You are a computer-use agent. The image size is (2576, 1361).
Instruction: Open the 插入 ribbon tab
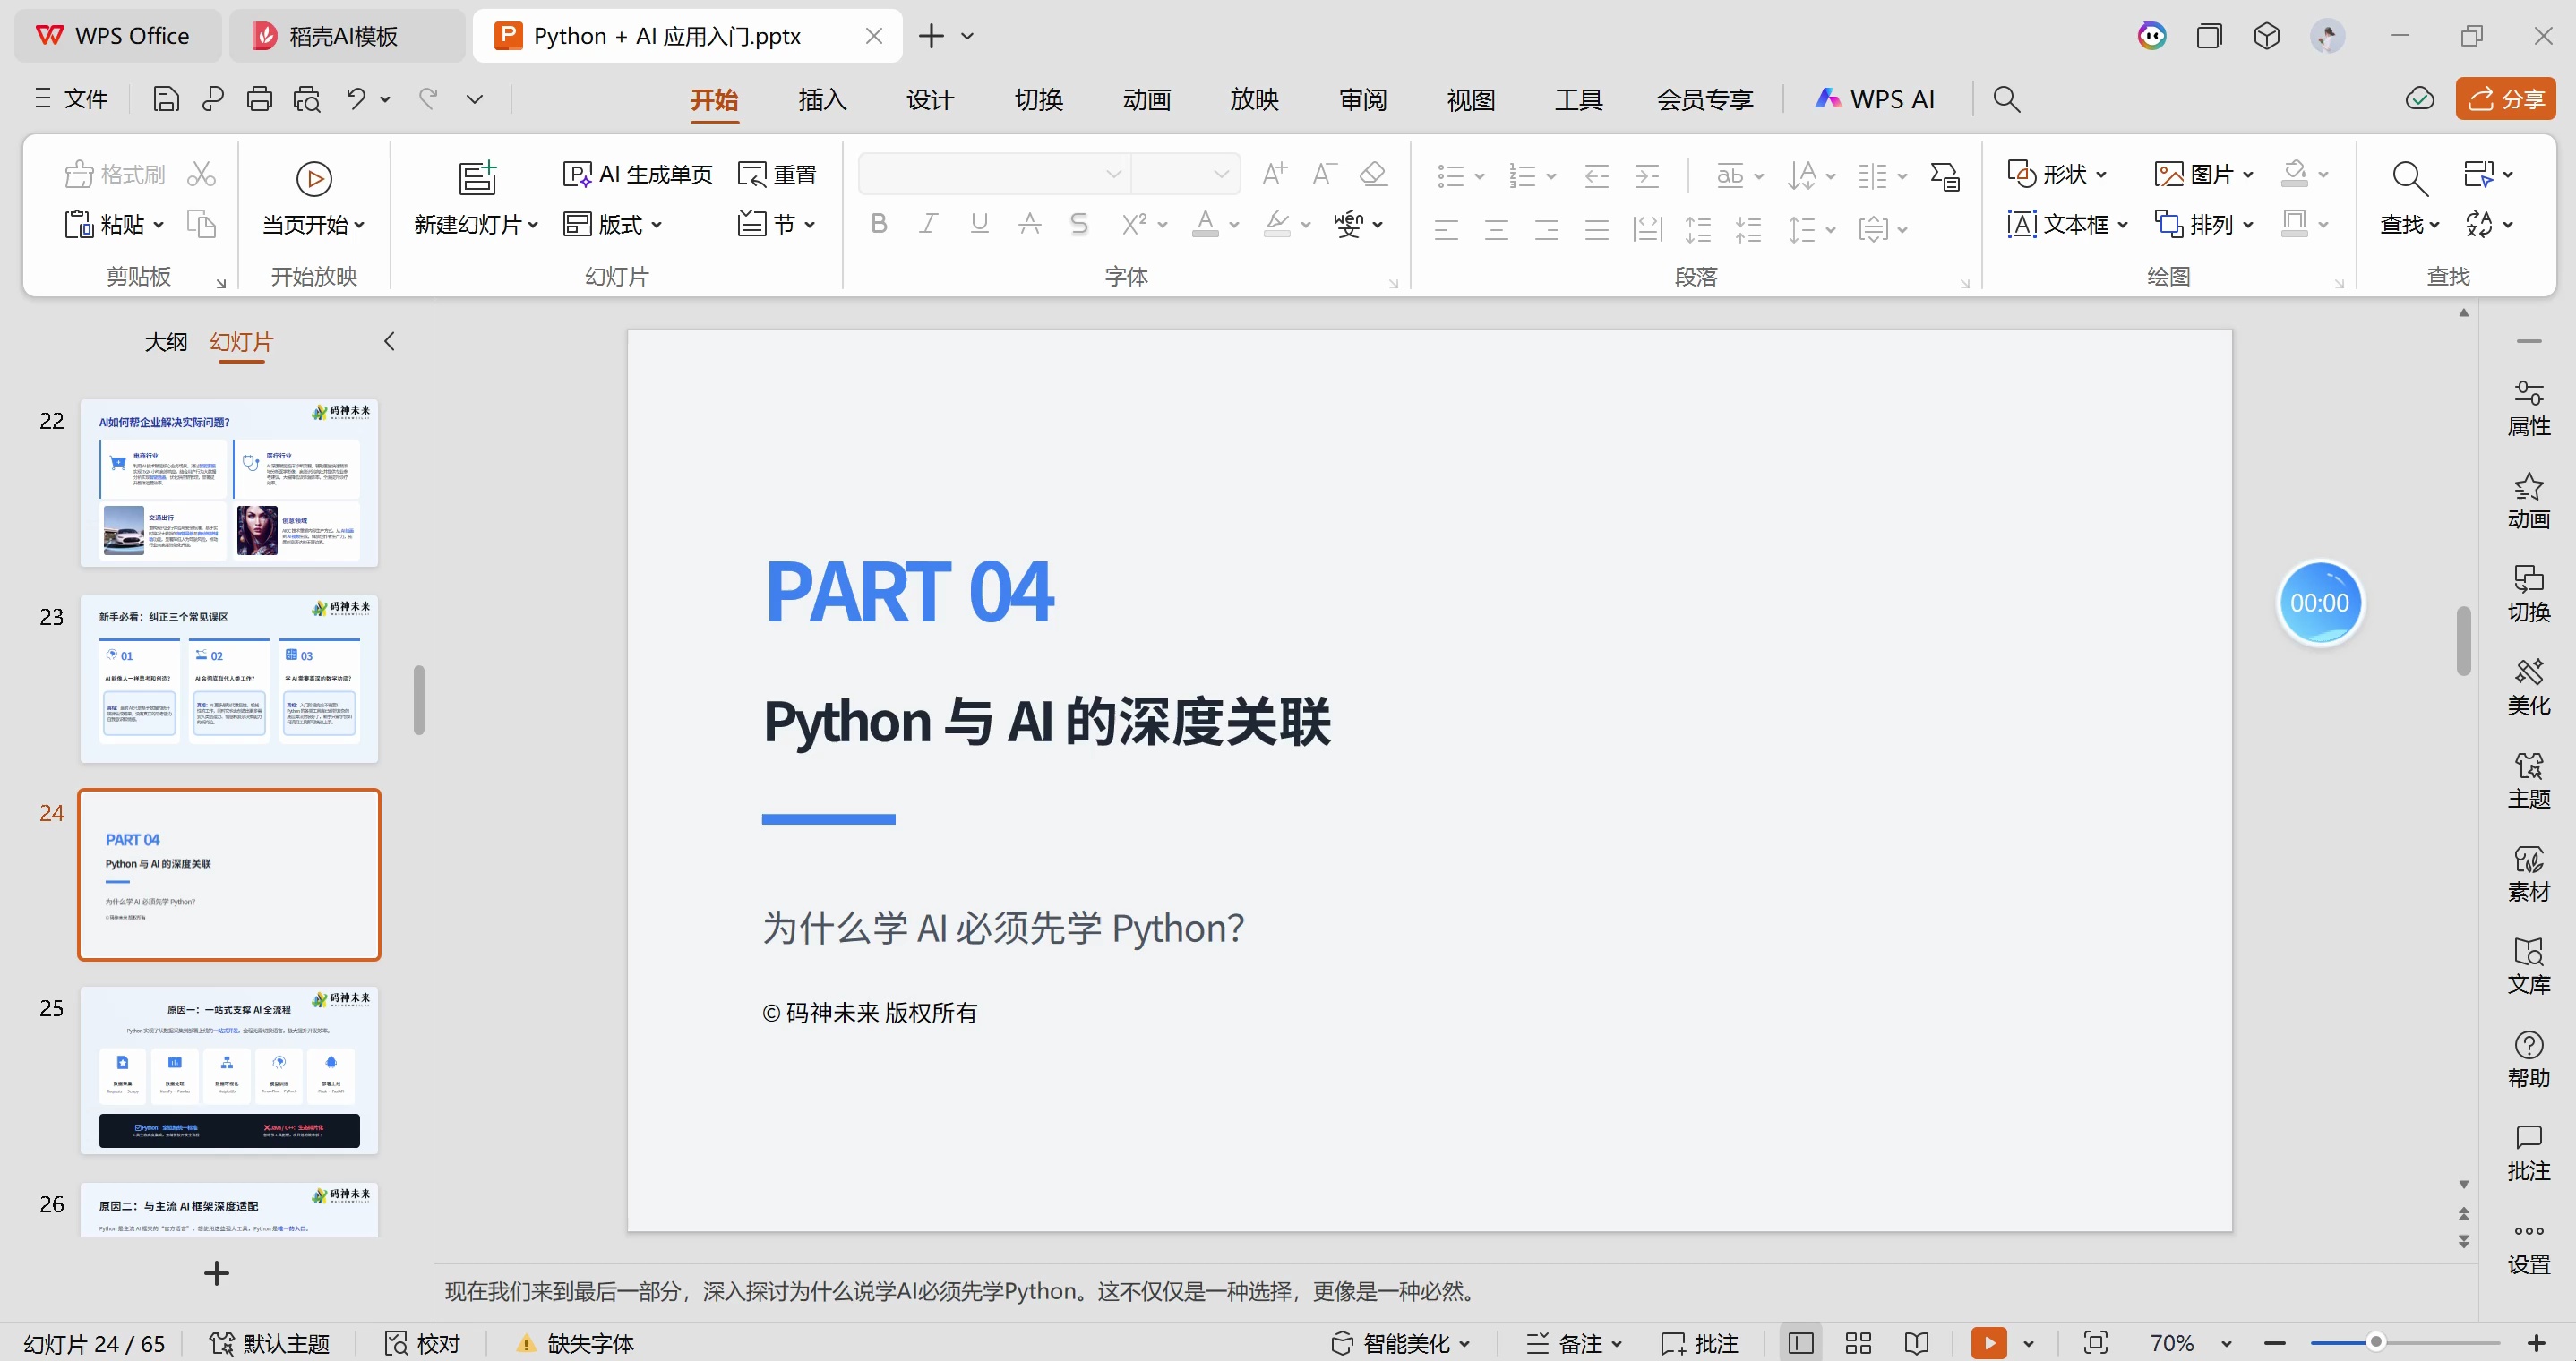point(822,99)
